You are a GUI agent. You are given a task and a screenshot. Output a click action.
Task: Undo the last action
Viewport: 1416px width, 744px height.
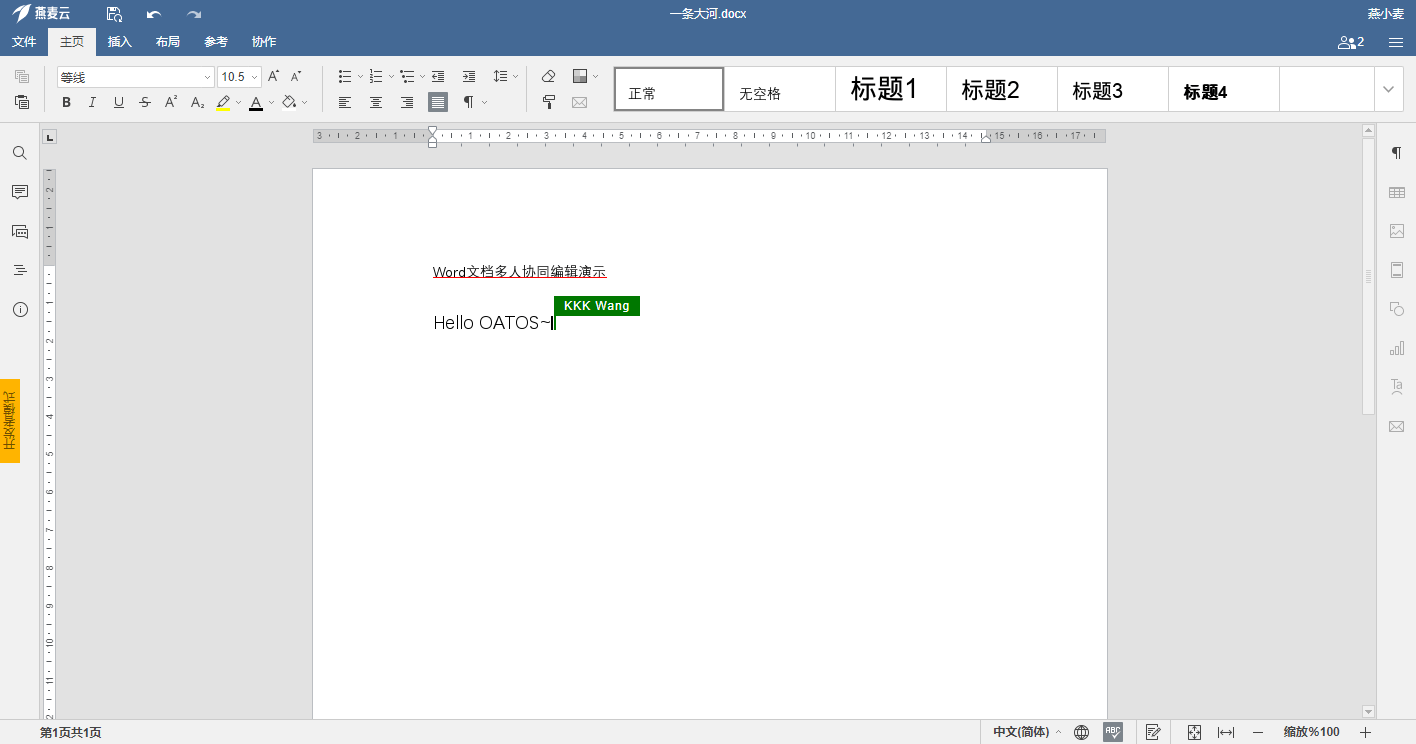click(153, 14)
